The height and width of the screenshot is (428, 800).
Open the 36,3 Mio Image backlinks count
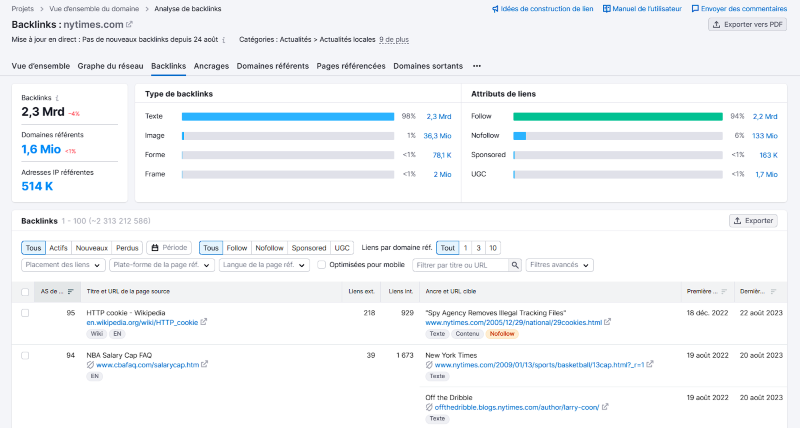[437, 136]
